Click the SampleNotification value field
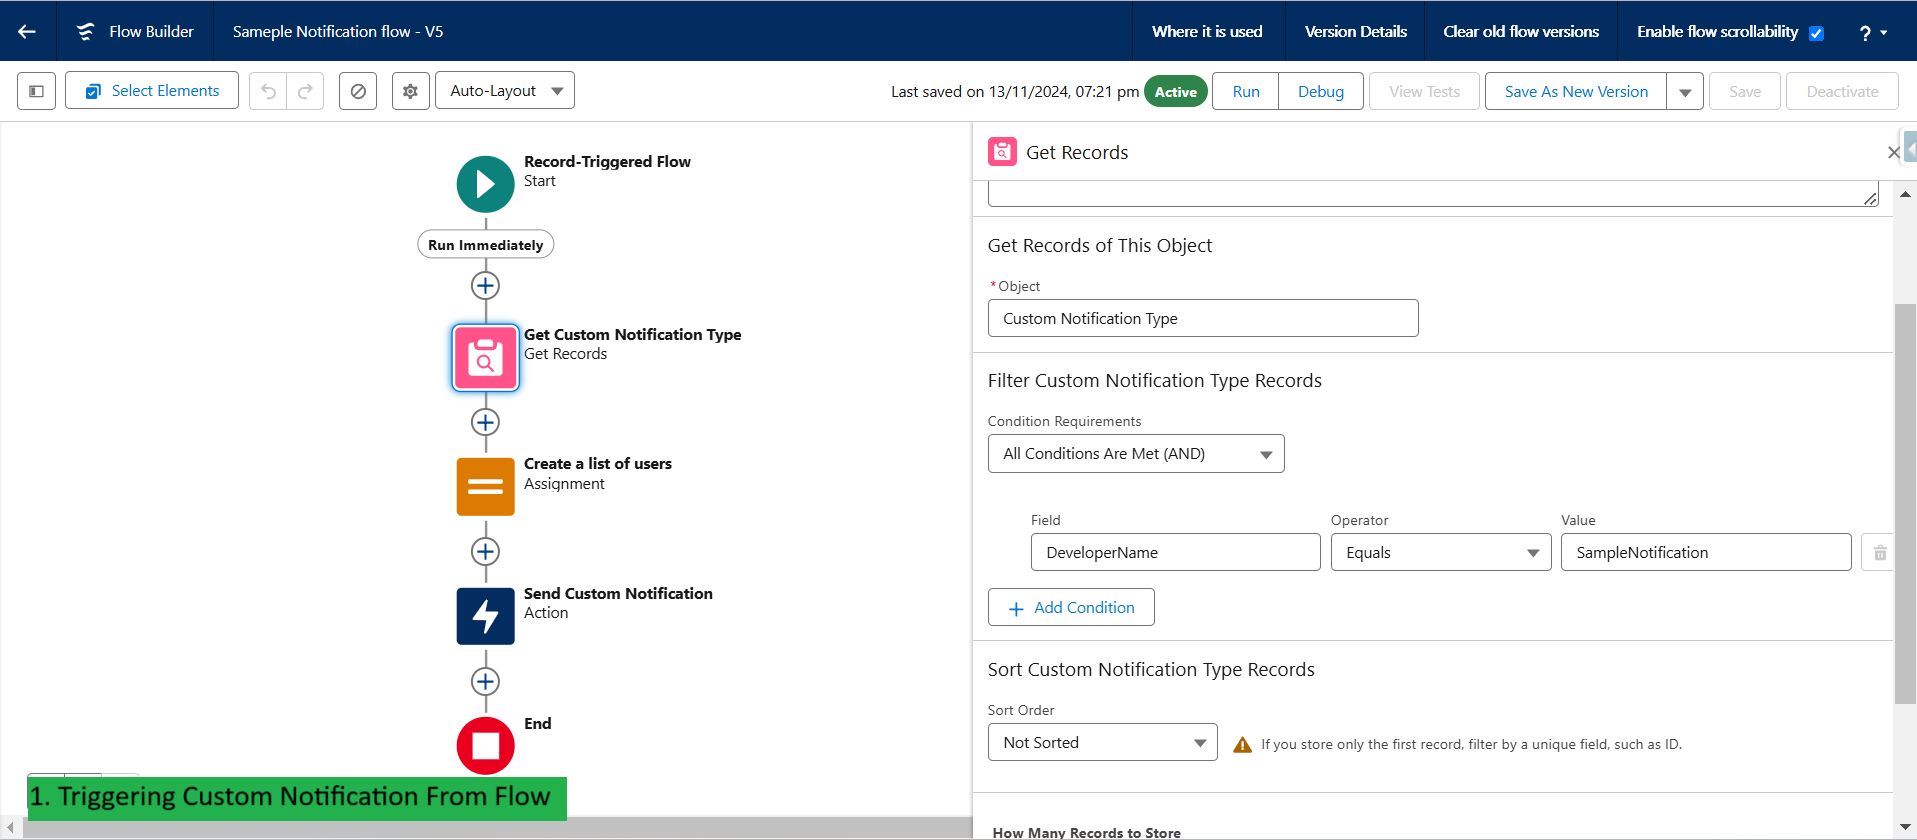 [x=1706, y=552]
